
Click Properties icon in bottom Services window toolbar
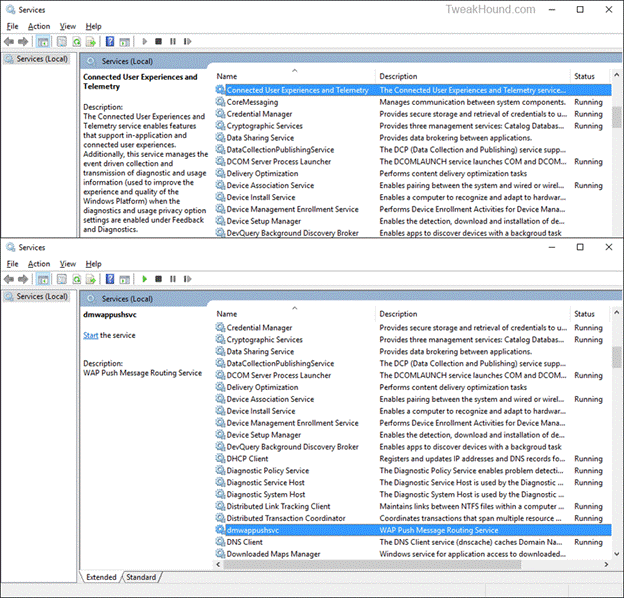point(62,279)
